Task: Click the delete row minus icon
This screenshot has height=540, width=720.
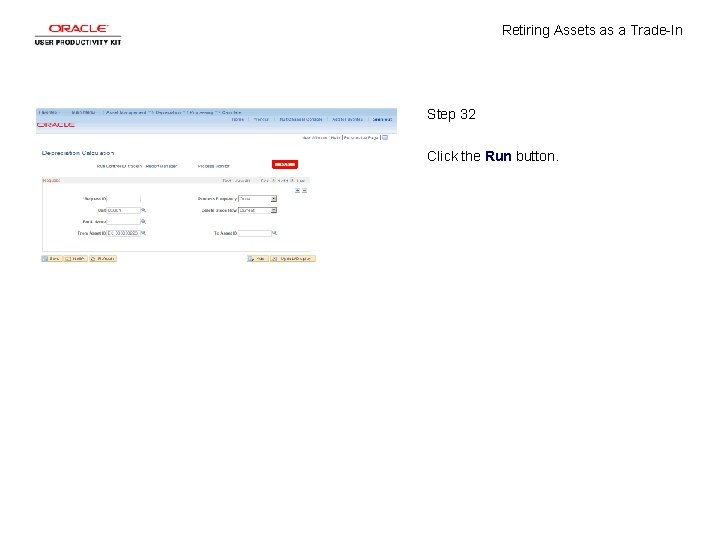Action: tap(304, 191)
